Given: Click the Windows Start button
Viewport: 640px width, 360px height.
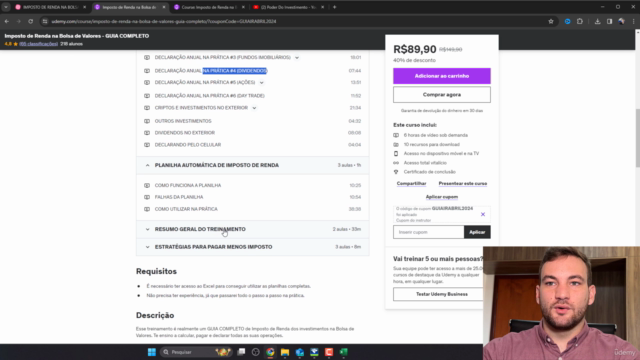Looking at the screenshot, I should click(151, 352).
